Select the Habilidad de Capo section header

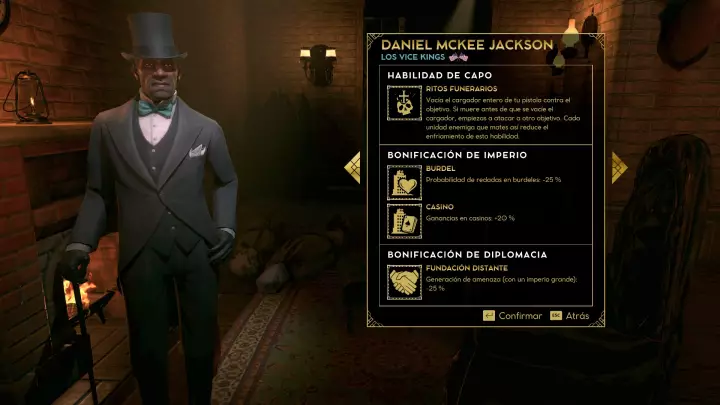click(x=439, y=75)
